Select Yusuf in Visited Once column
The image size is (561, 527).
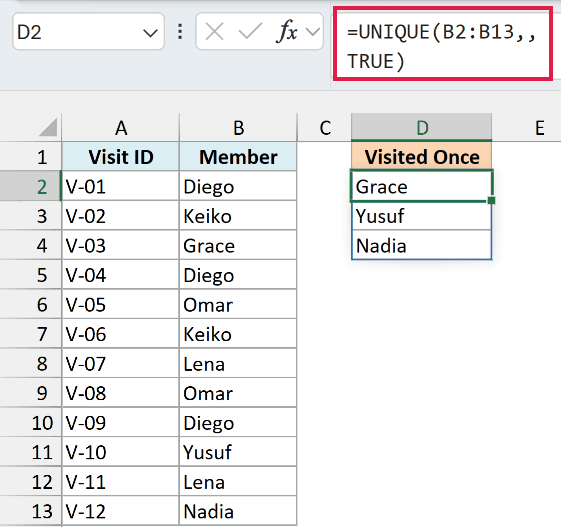422,216
